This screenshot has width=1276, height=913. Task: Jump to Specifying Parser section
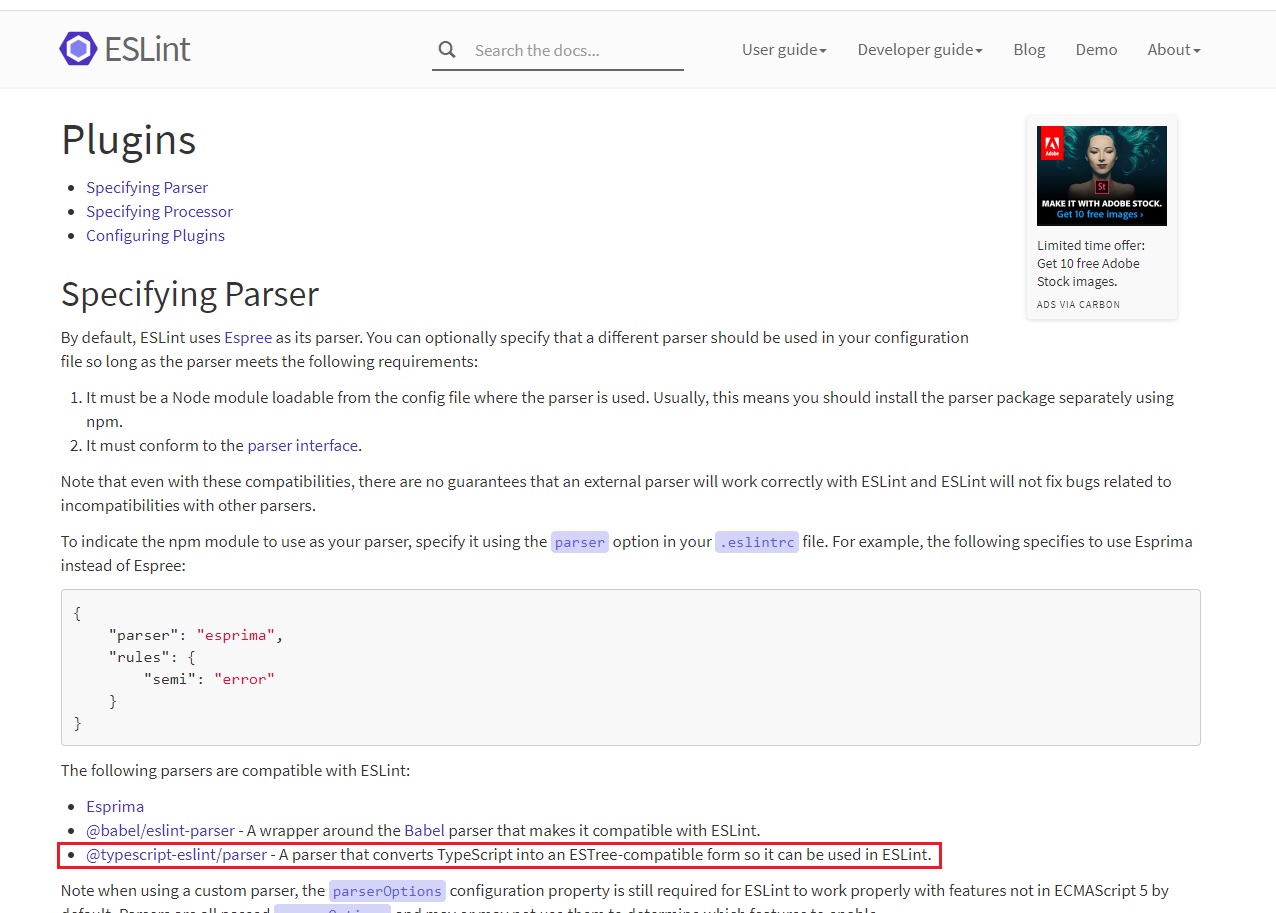tap(147, 187)
